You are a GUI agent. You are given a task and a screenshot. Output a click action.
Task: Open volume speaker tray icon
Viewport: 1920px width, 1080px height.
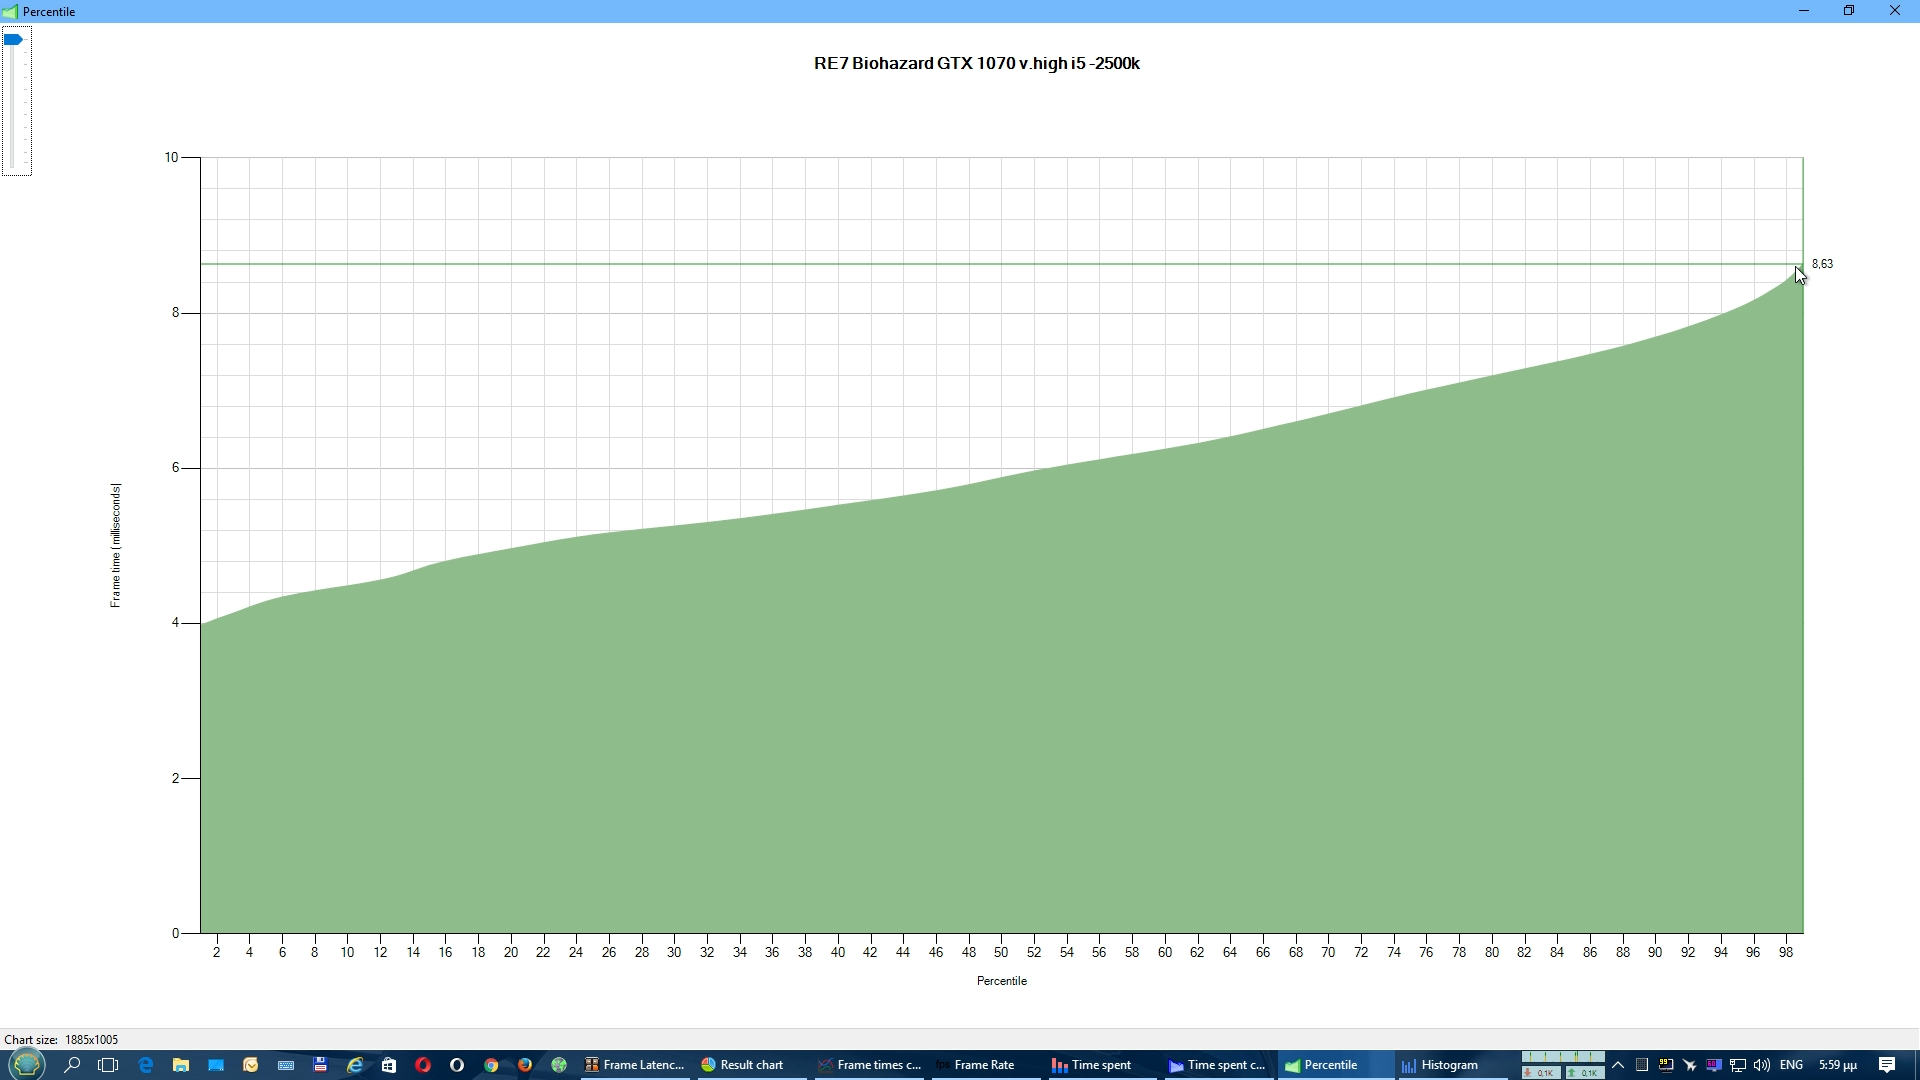pyautogui.click(x=1762, y=1065)
